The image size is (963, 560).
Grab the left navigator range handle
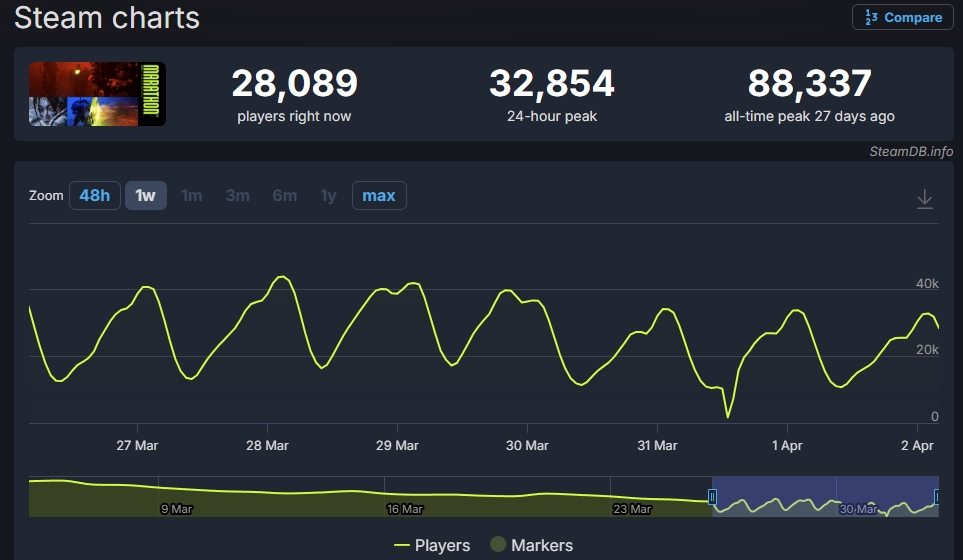click(x=712, y=496)
